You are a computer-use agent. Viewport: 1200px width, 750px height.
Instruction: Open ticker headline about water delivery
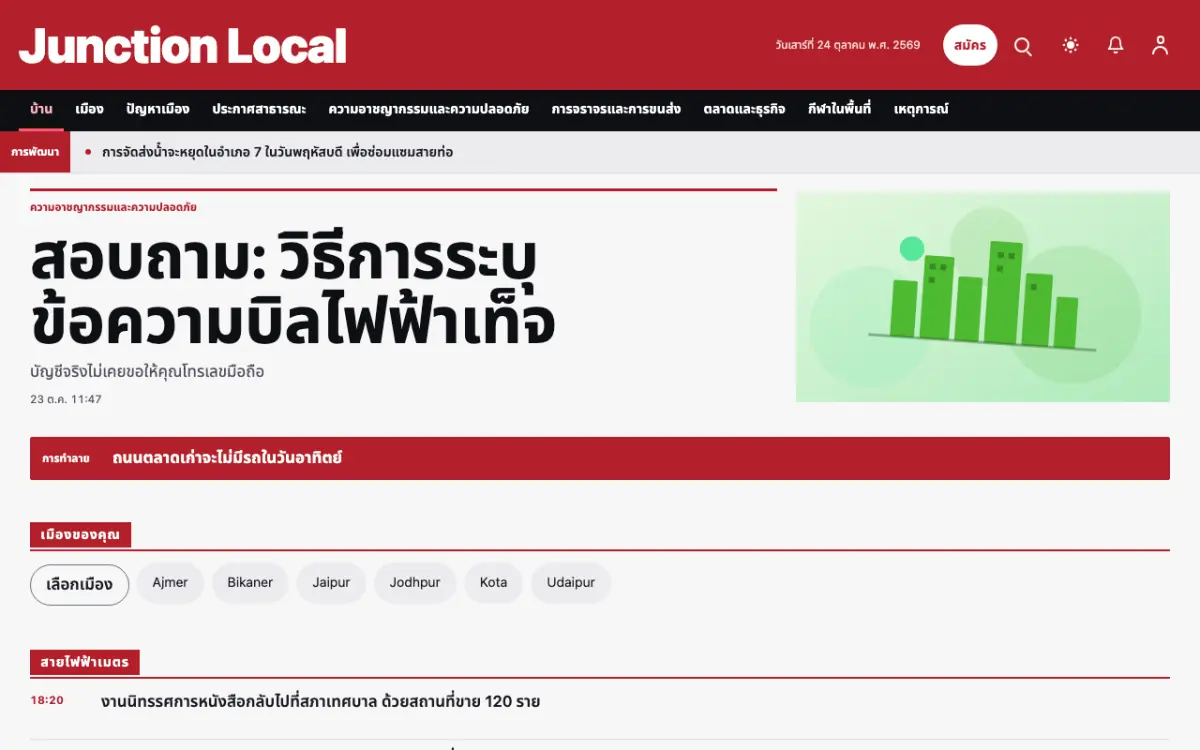pos(278,152)
